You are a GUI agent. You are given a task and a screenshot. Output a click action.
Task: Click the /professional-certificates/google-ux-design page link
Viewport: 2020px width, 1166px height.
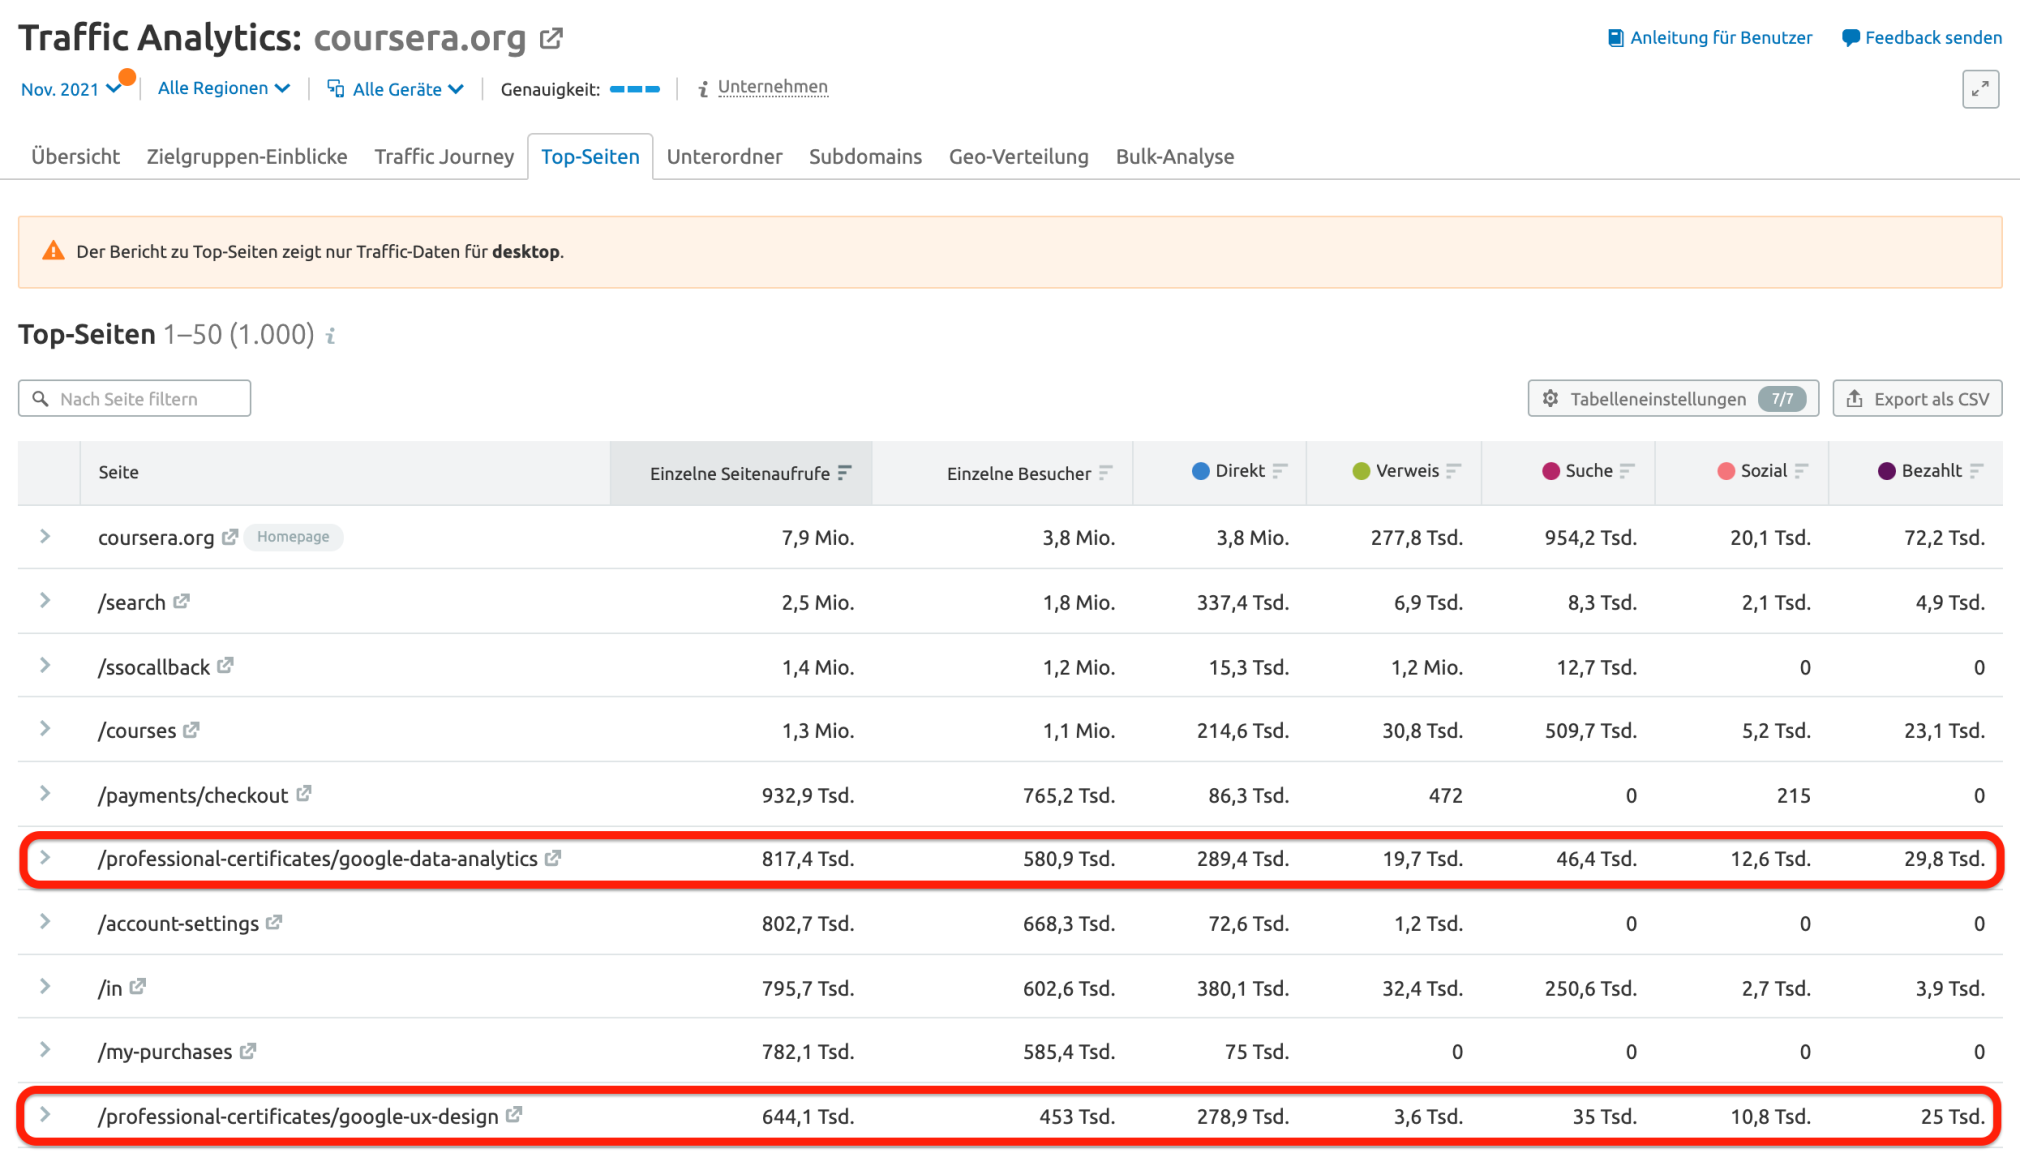tap(298, 1117)
